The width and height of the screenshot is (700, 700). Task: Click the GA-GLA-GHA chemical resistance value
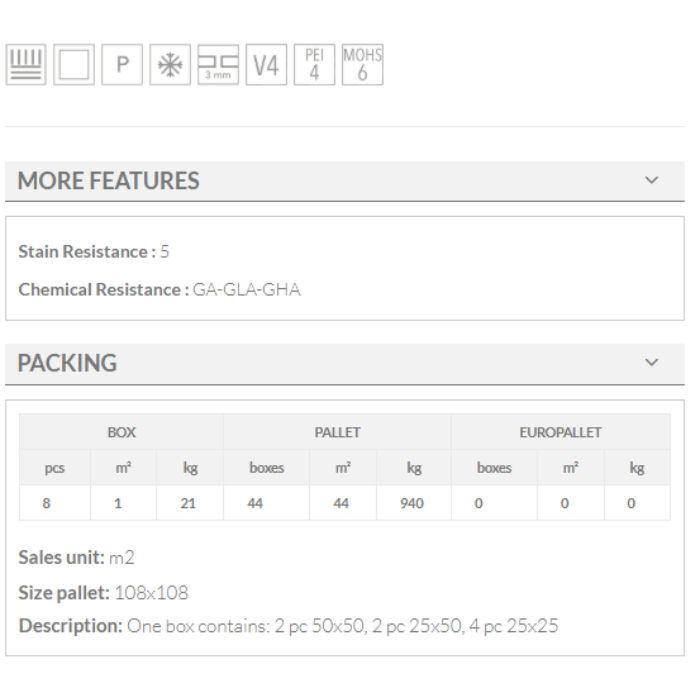246,290
